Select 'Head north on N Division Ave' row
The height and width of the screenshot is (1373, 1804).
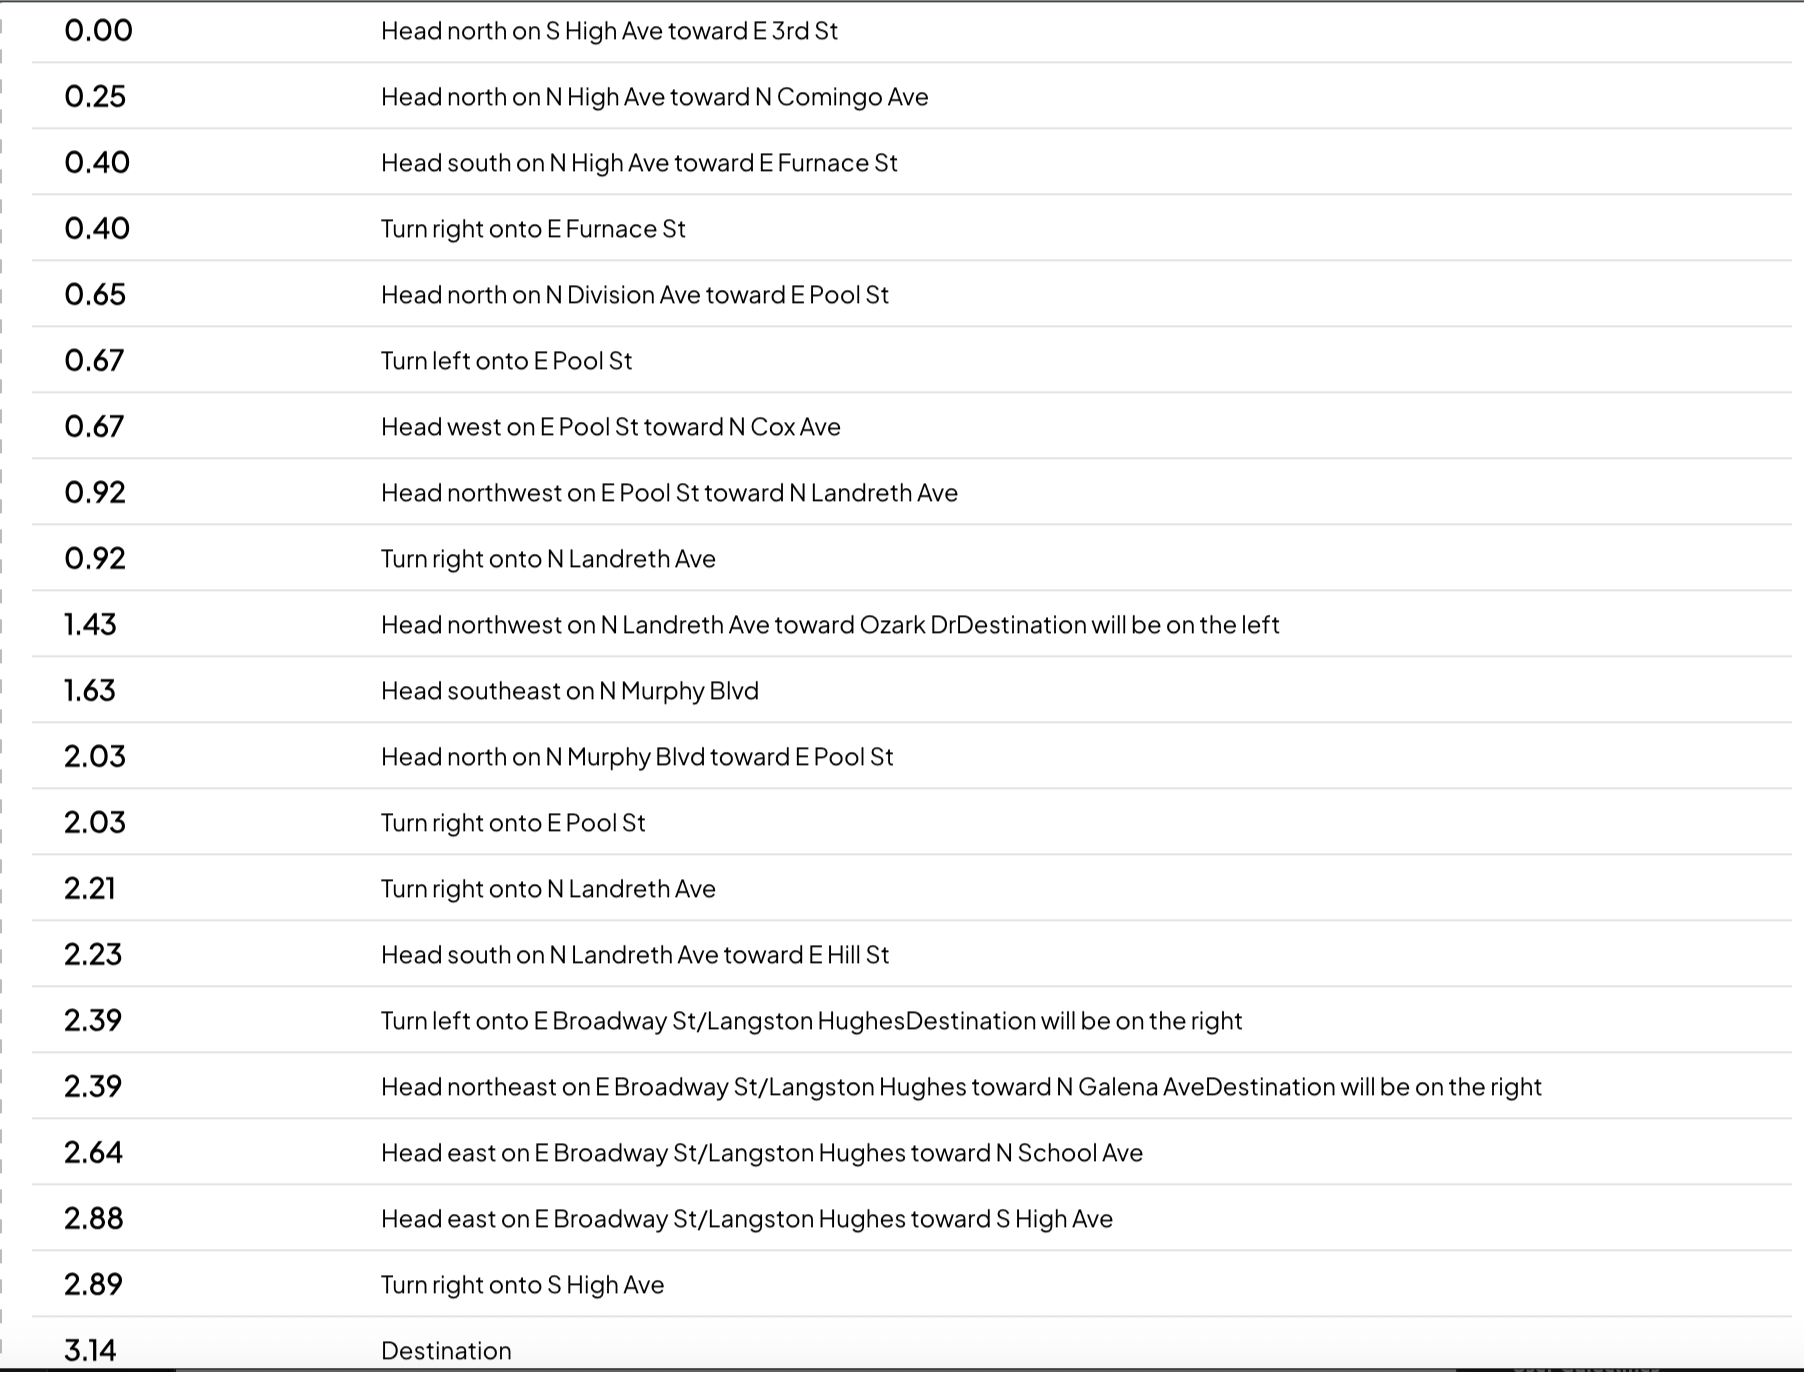tap(911, 294)
